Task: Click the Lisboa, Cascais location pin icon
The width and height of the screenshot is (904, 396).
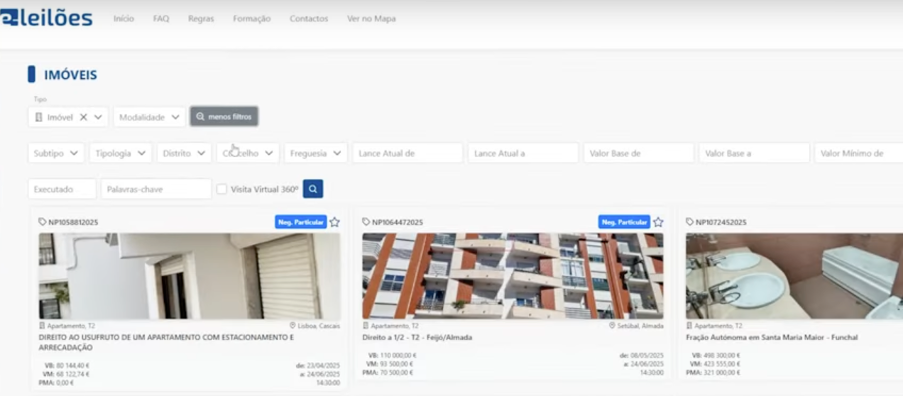Action: point(292,326)
